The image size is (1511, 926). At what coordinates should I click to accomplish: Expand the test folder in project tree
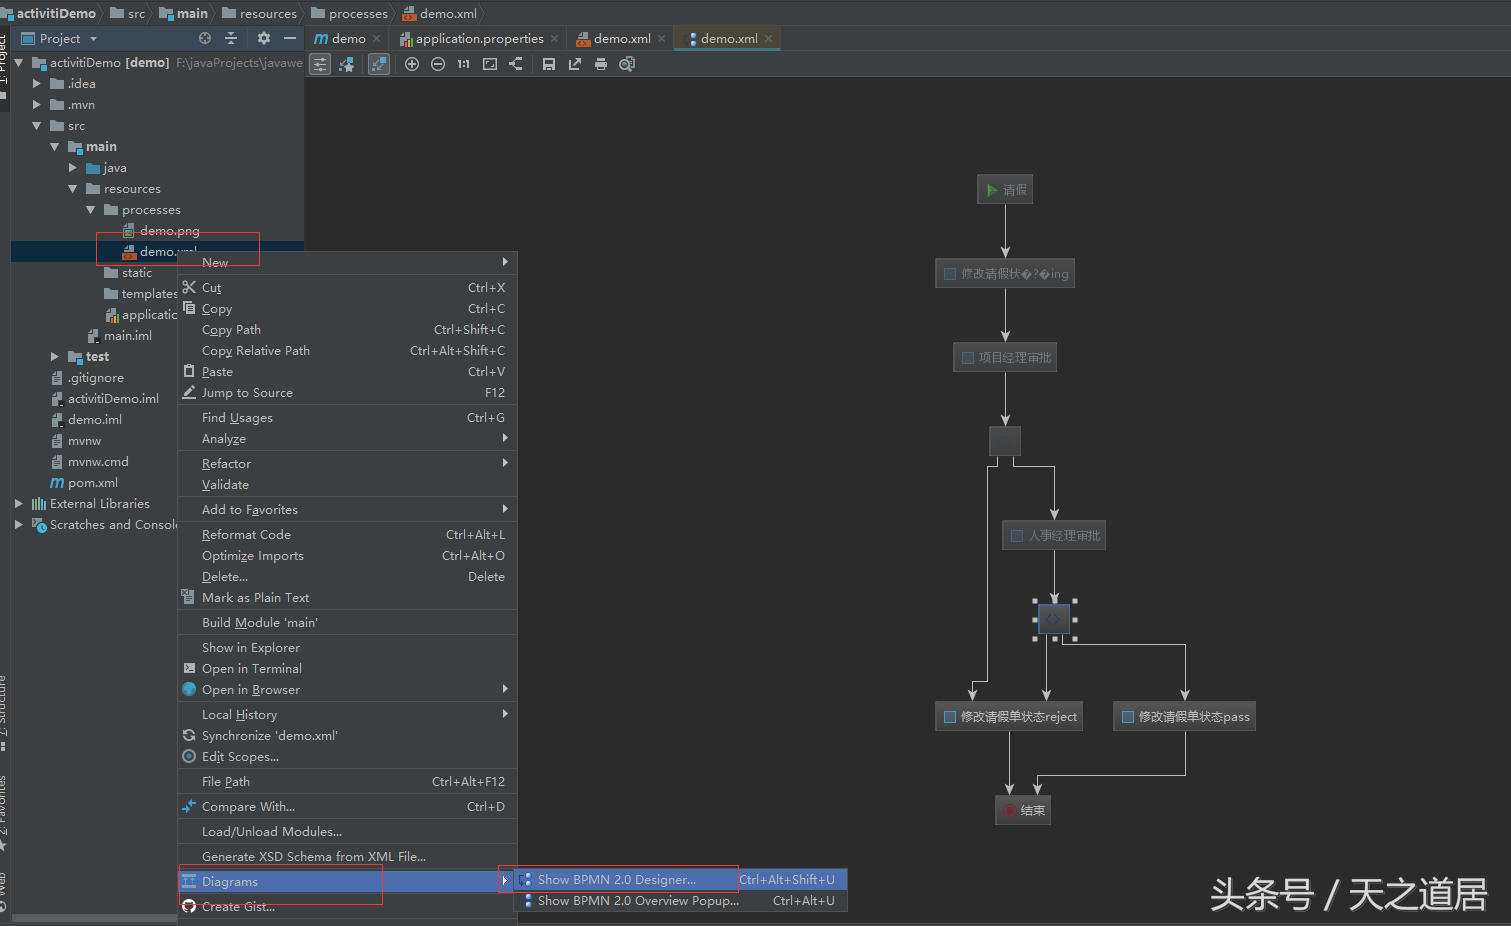[x=55, y=357]
